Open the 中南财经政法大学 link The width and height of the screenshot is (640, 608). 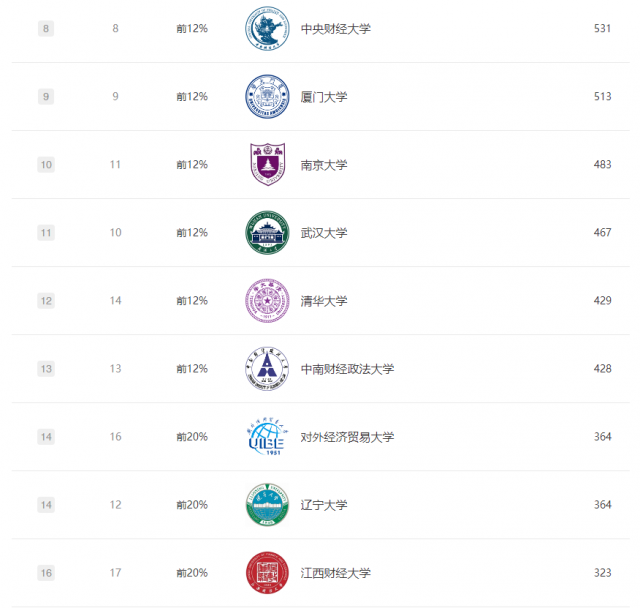[x=347, y=369]
